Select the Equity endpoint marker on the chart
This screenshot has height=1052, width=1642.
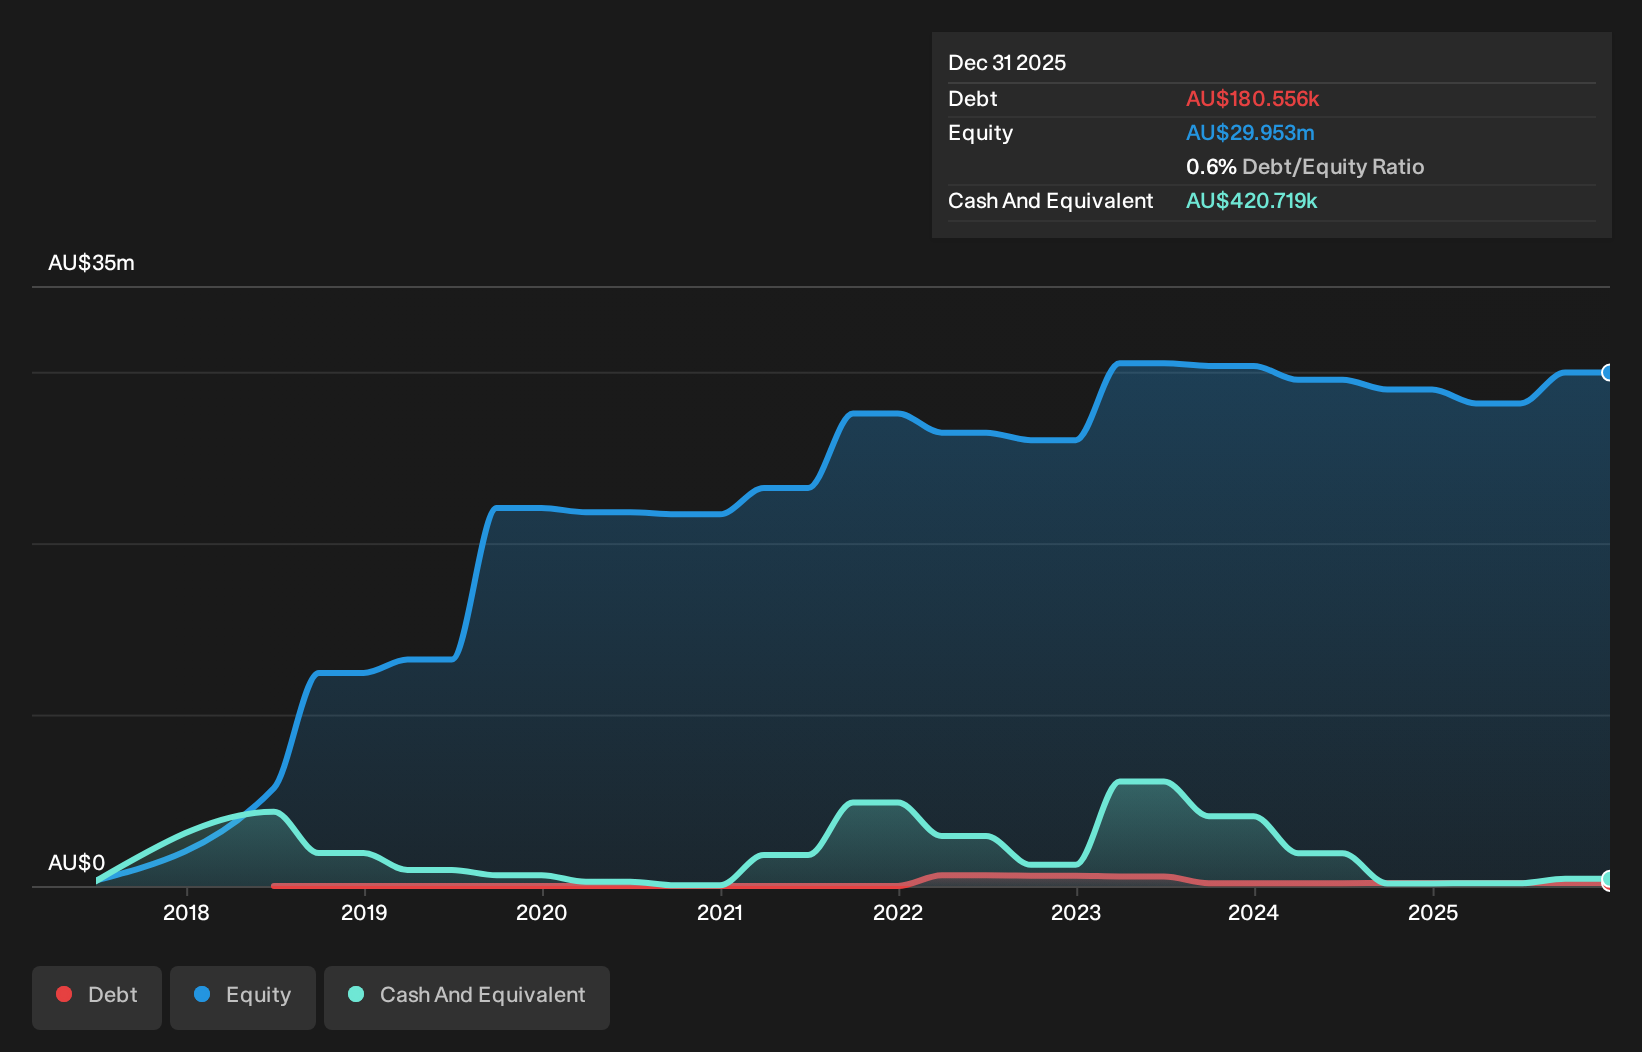1608,373
